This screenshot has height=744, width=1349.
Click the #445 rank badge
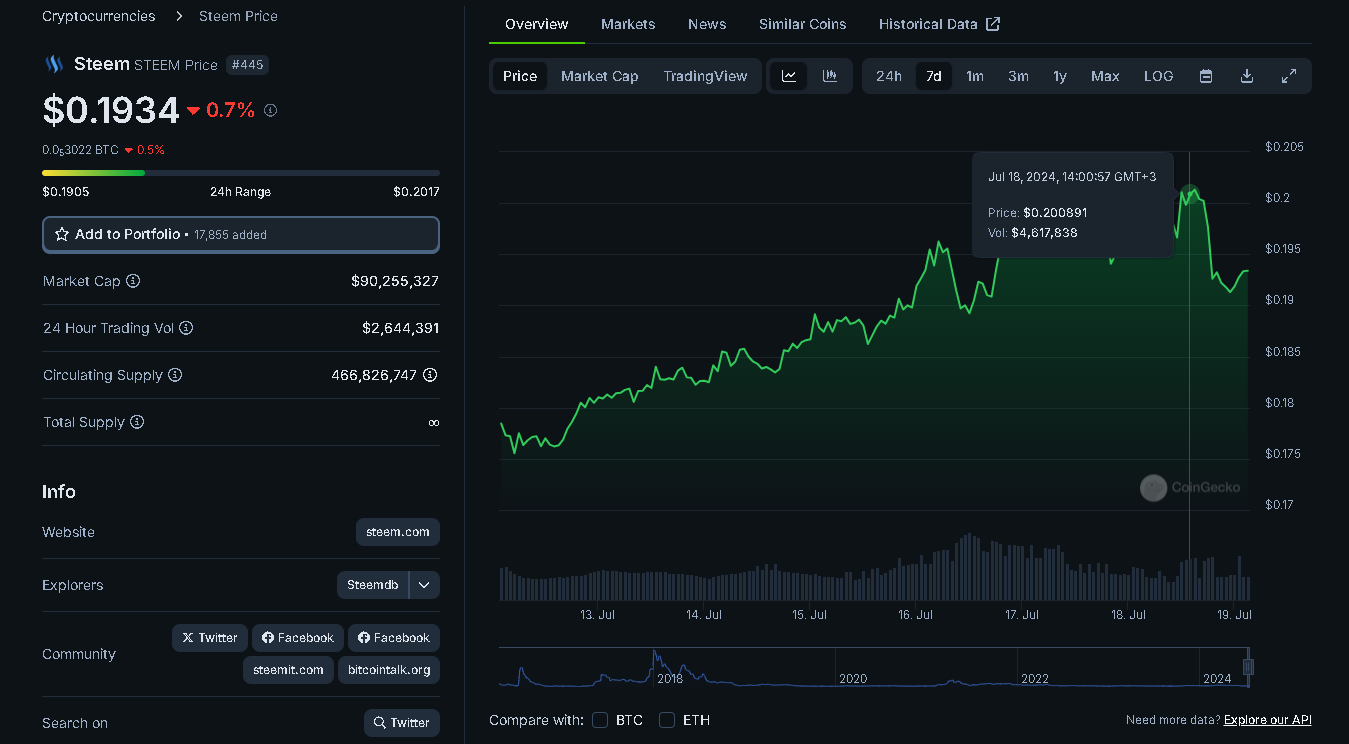tap(247, 65)
